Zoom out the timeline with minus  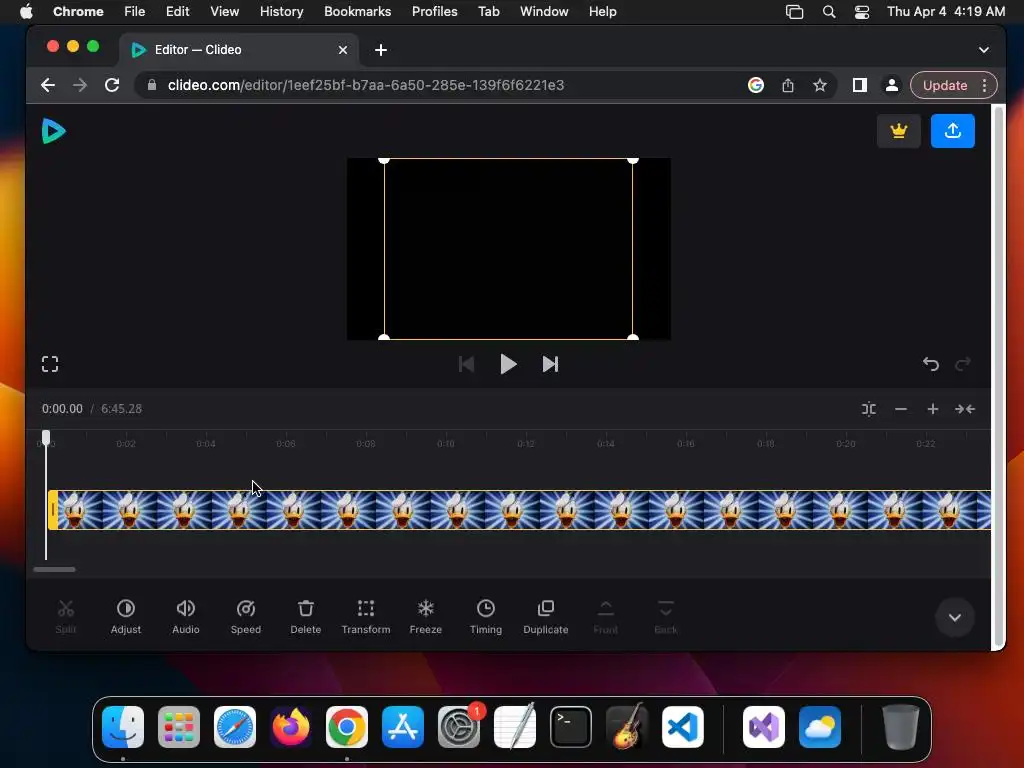[901, 409]
